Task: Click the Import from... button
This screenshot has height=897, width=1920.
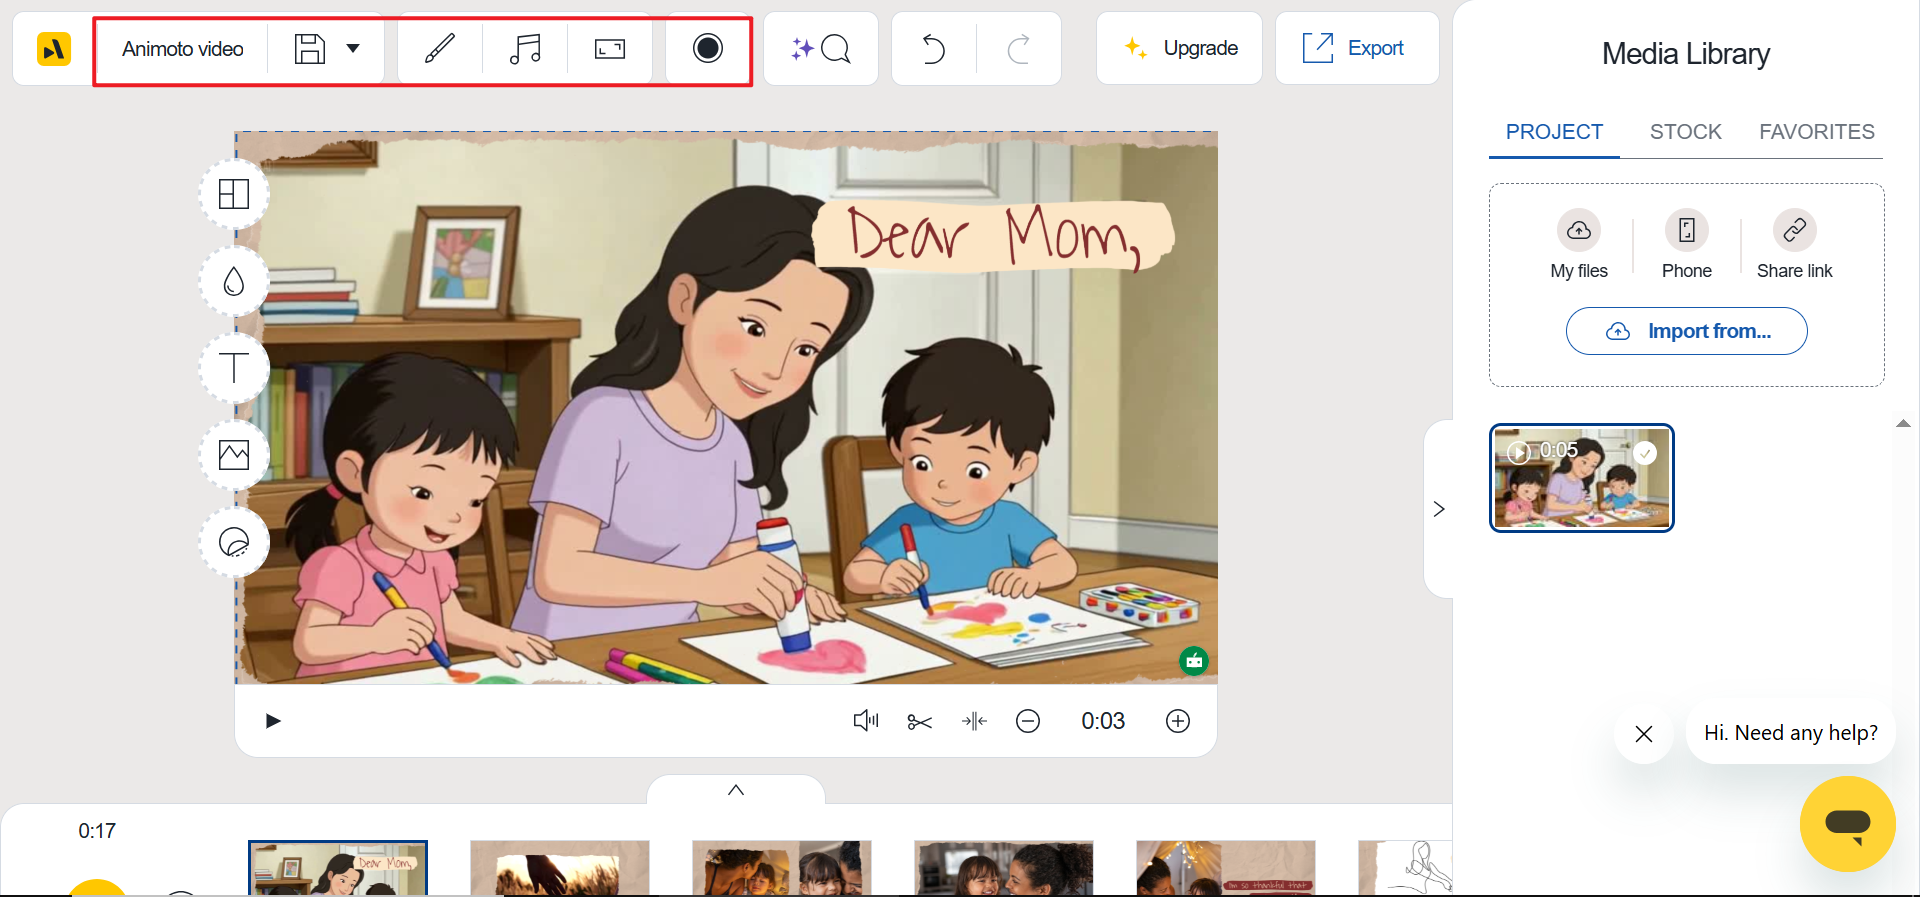Action: [1687, 331]
